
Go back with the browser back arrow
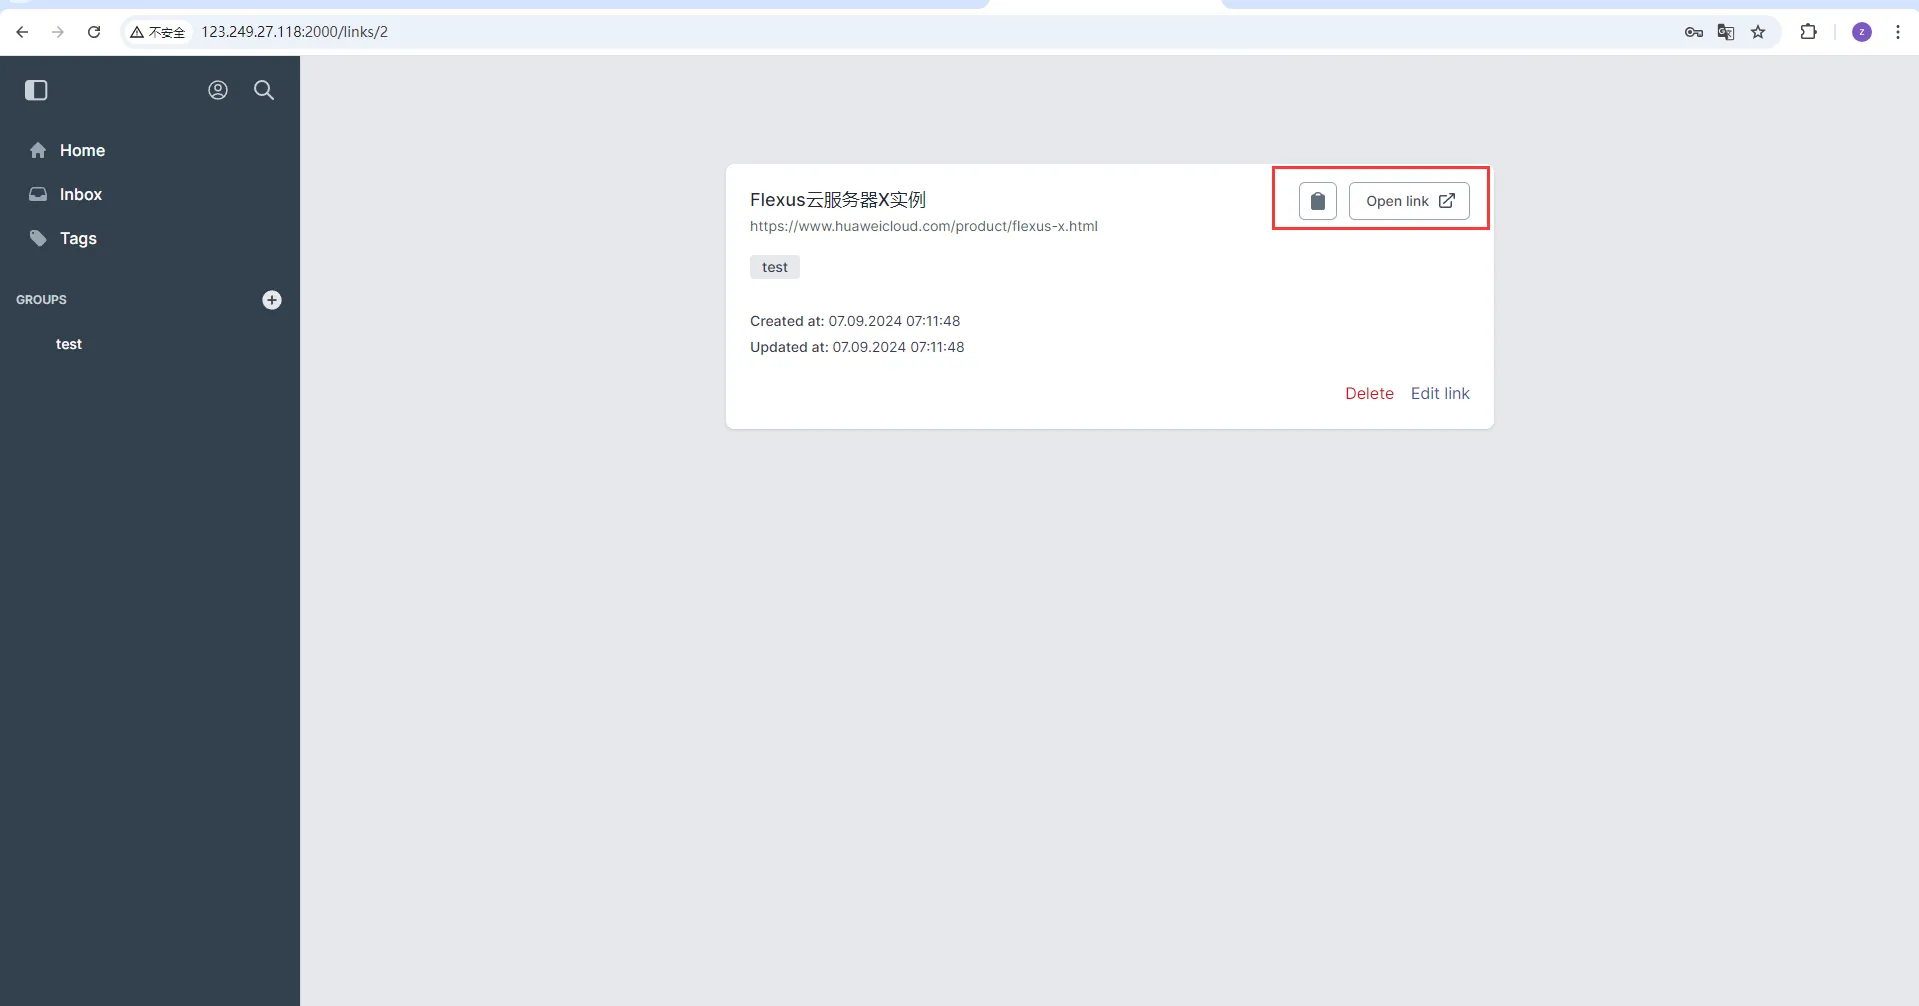(x=22, y=32)
